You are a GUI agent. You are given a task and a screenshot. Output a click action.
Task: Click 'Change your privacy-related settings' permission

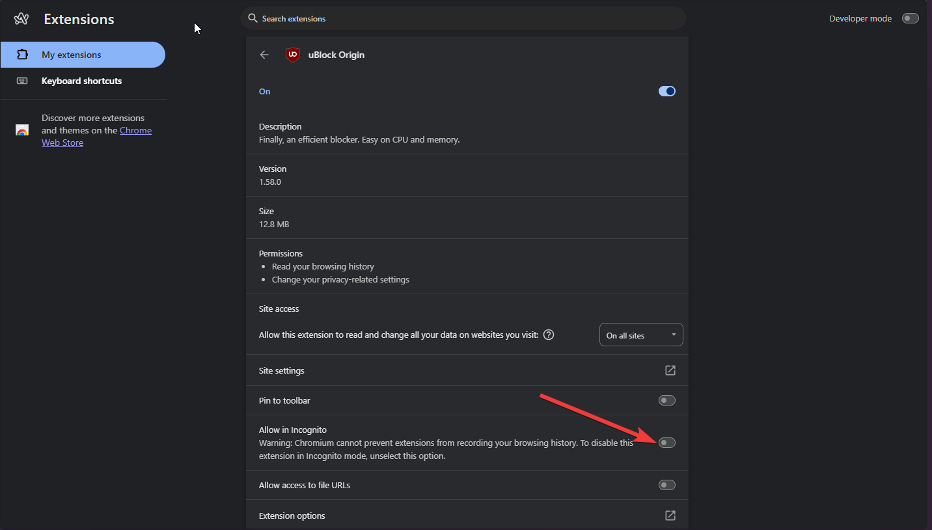click(x=341, y=279)
